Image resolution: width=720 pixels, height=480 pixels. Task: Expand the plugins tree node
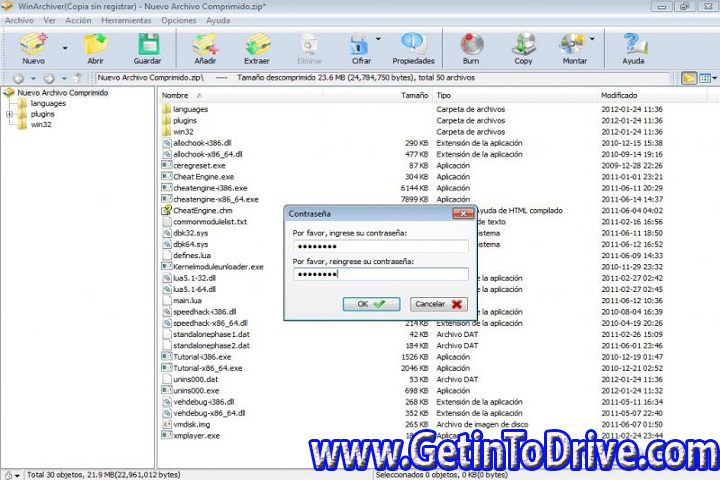point(9,114)
